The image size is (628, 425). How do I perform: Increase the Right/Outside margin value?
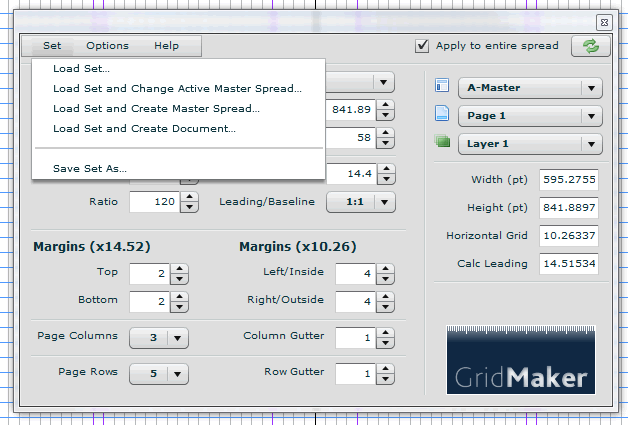coord(385,297)
